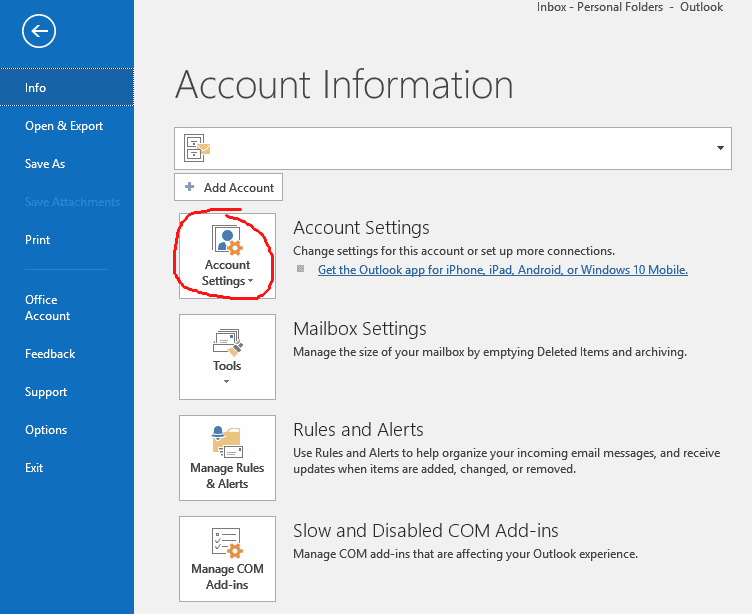Screen dimensions: 752x614
Task: Open Manage Rules & Alerts
Action: 227,458
